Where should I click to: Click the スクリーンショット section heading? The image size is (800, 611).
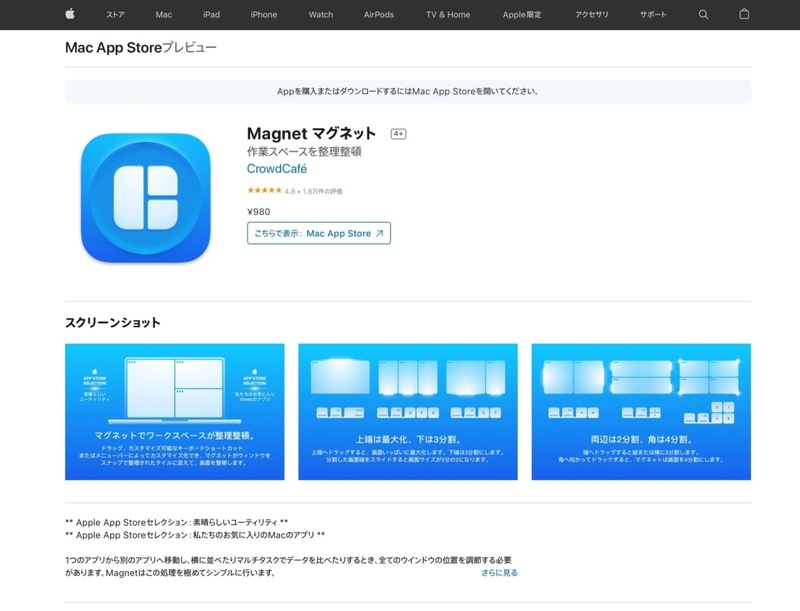coord(113,322)
